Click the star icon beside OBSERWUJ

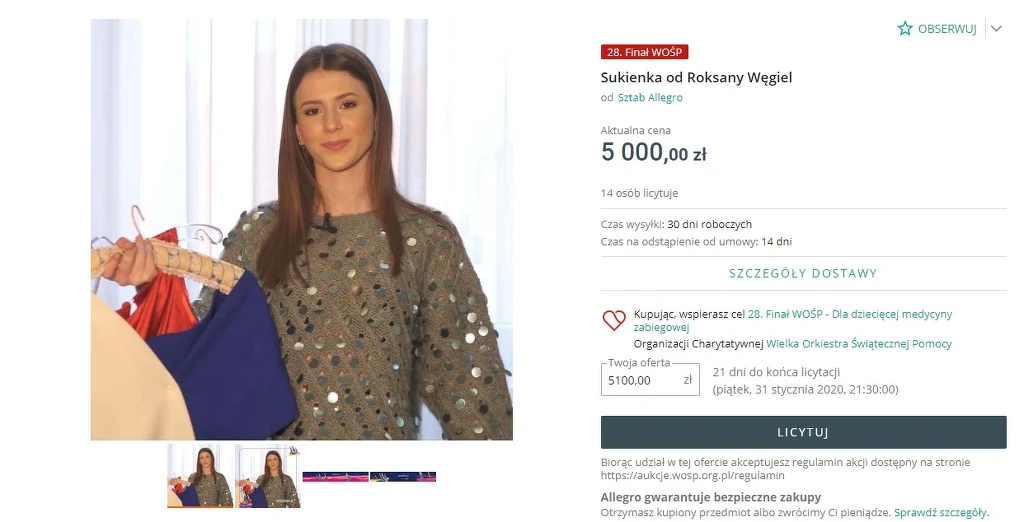(904, 28)
